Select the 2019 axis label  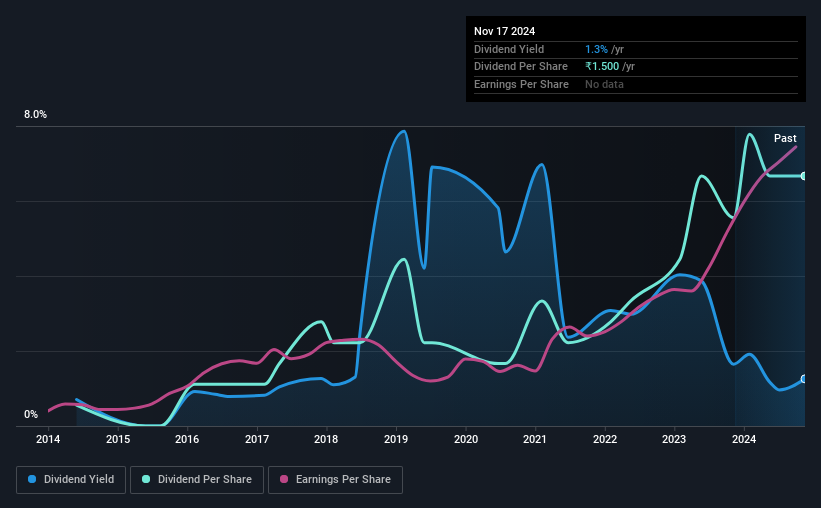tap(396, 439)
